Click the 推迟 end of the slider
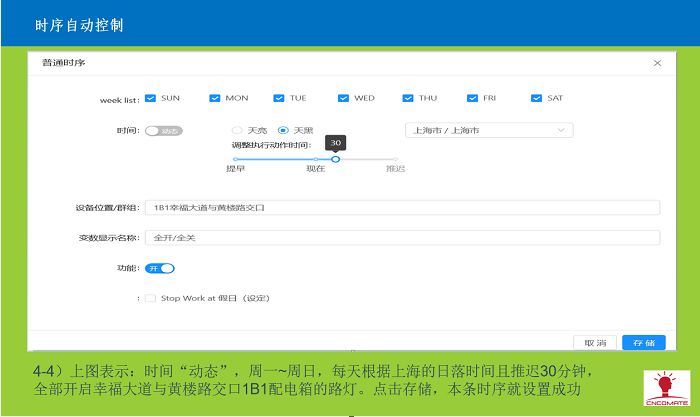 coord(396,159)
